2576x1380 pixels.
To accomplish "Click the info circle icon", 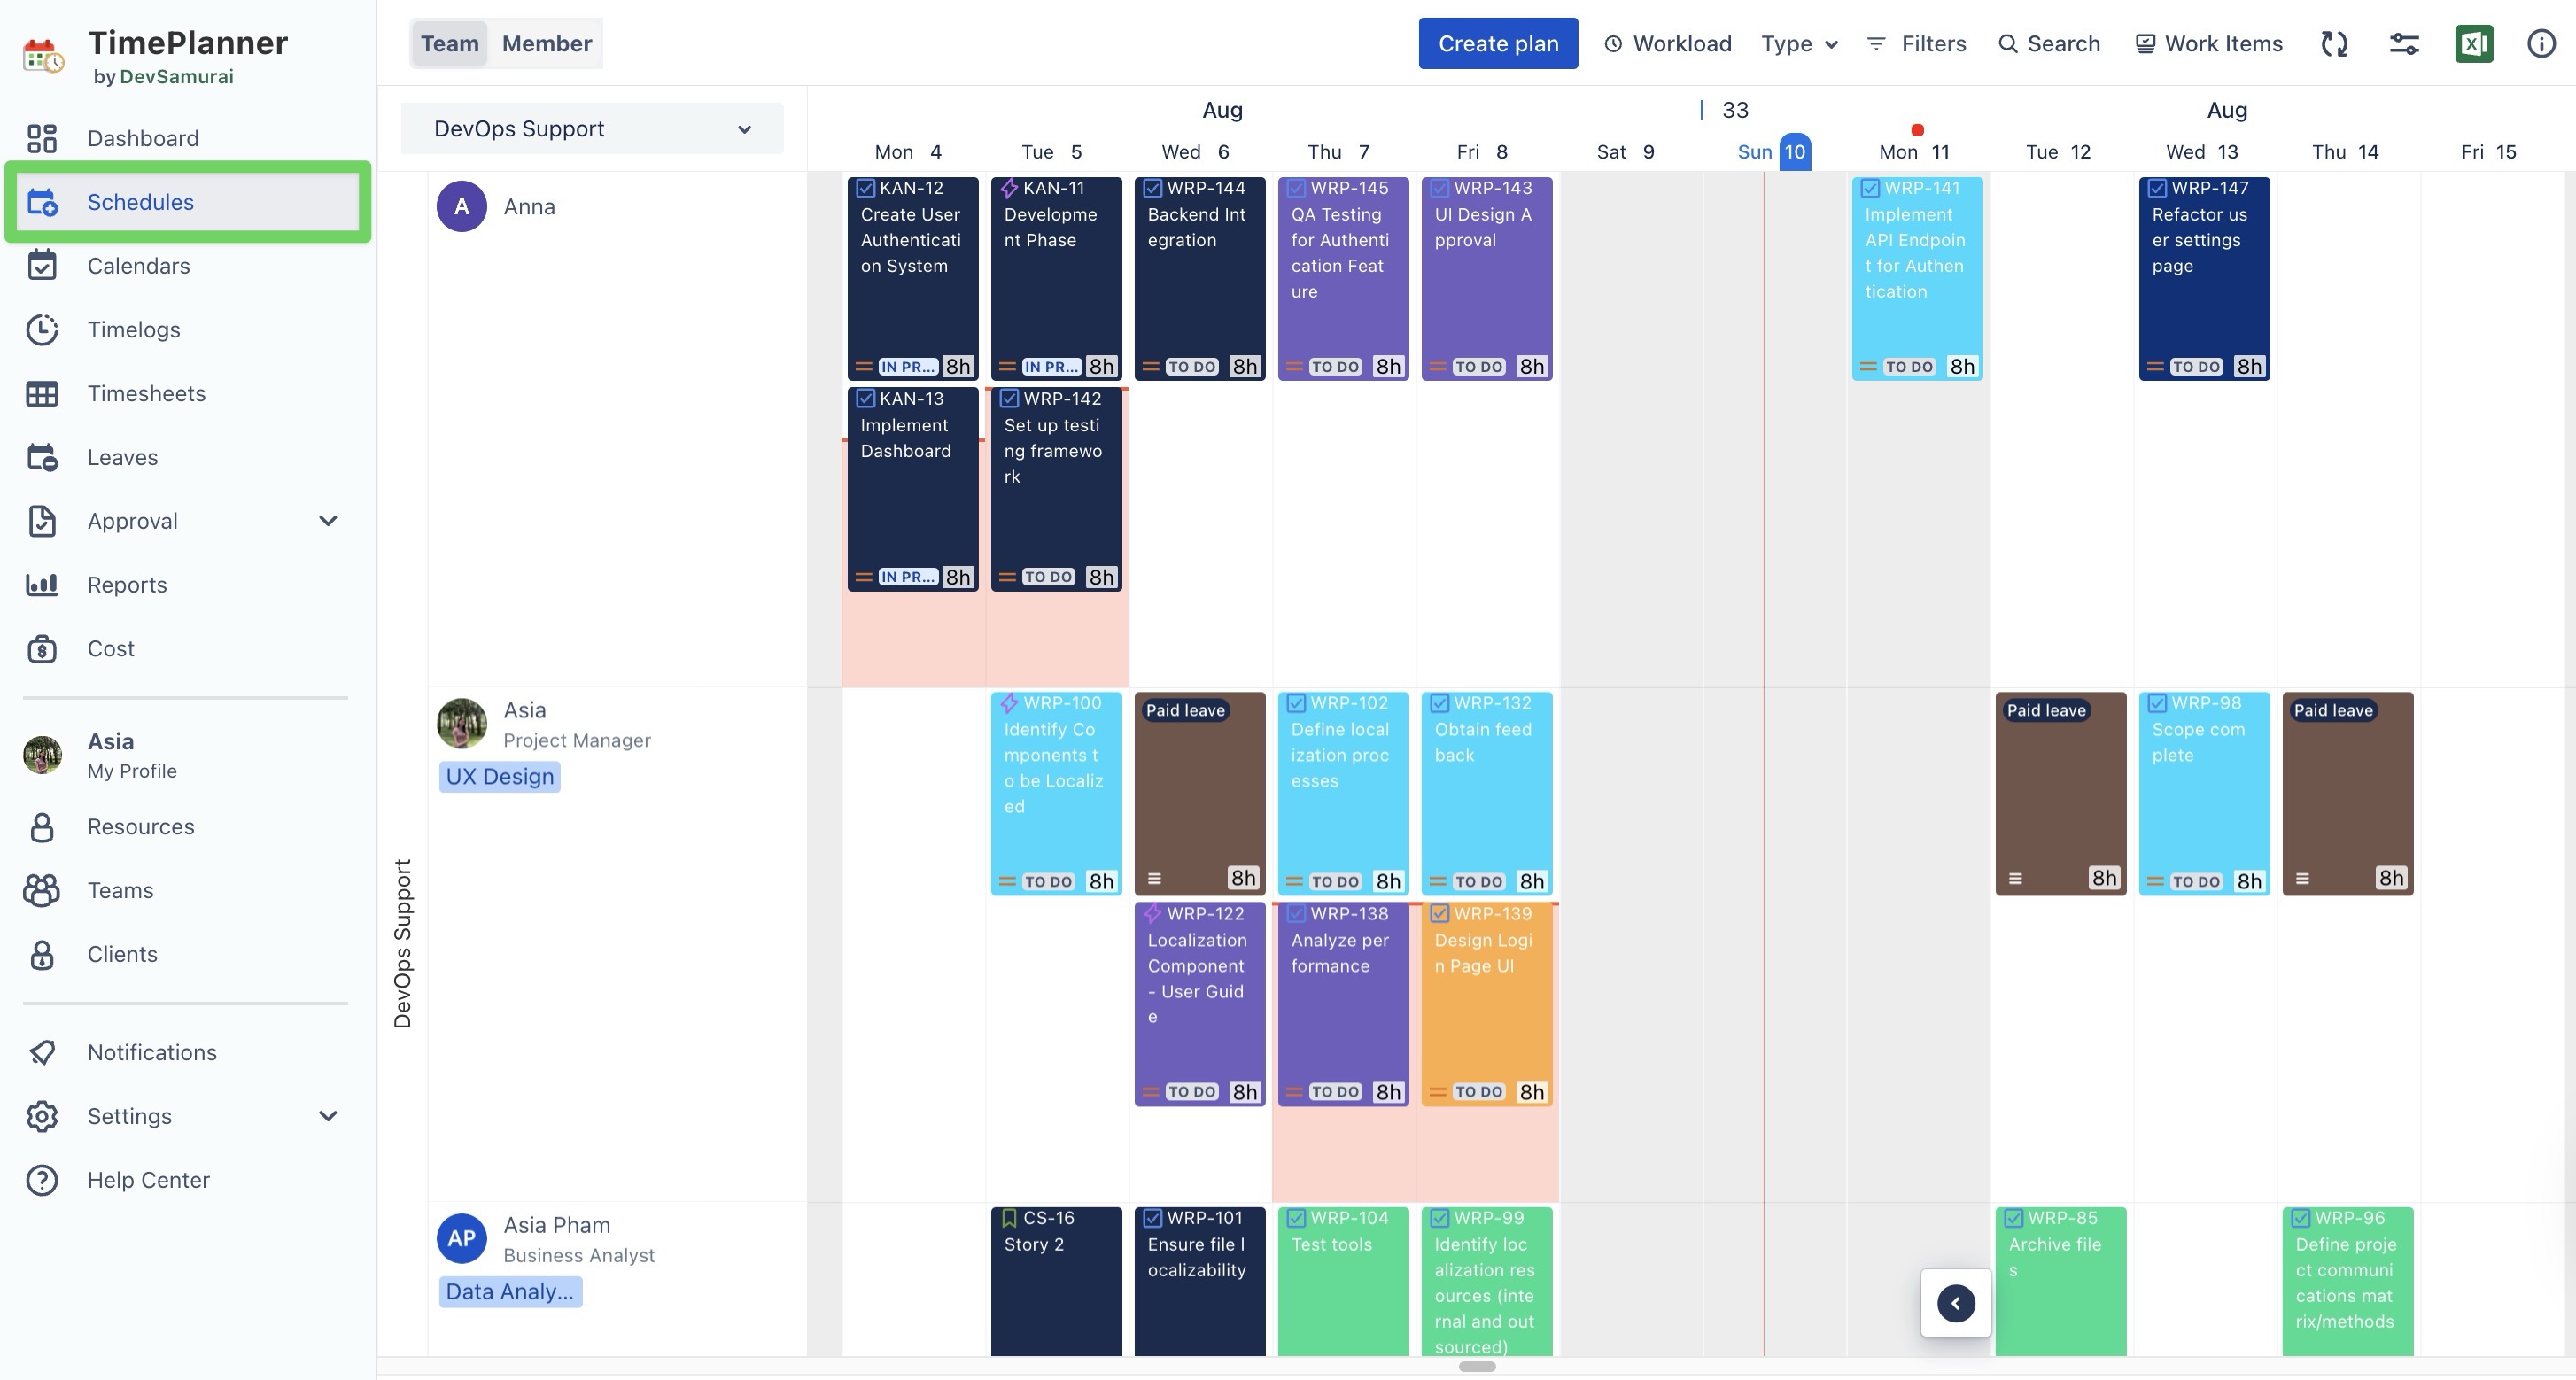I will (x=2541, y=43).
